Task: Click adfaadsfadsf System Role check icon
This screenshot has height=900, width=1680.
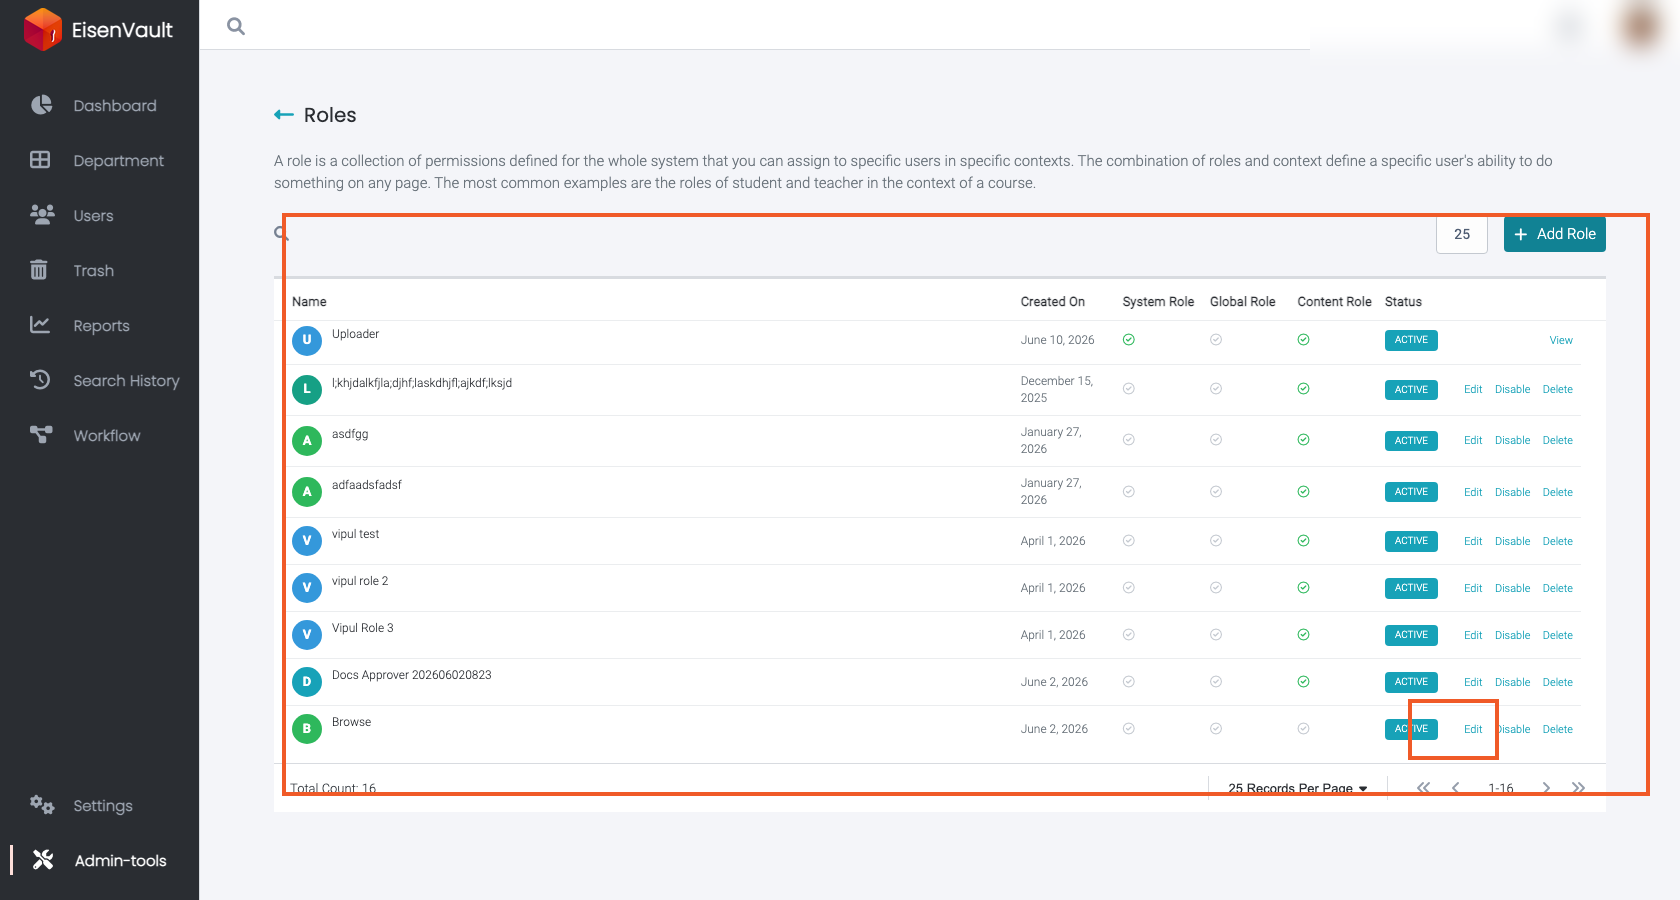Action: point(1129,492)
